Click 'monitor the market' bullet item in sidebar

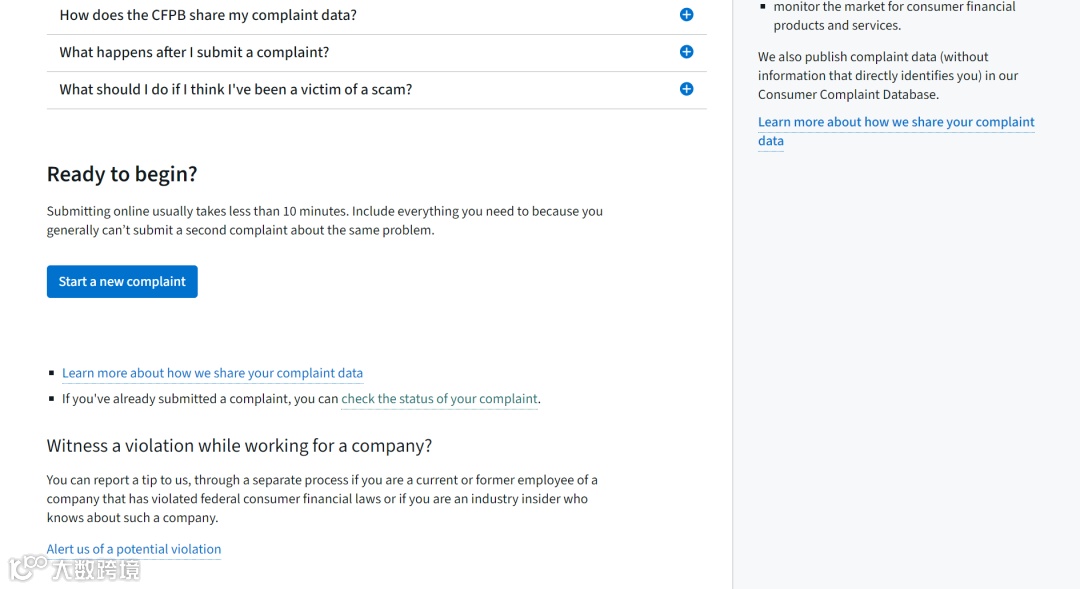(x=893, y=16)
